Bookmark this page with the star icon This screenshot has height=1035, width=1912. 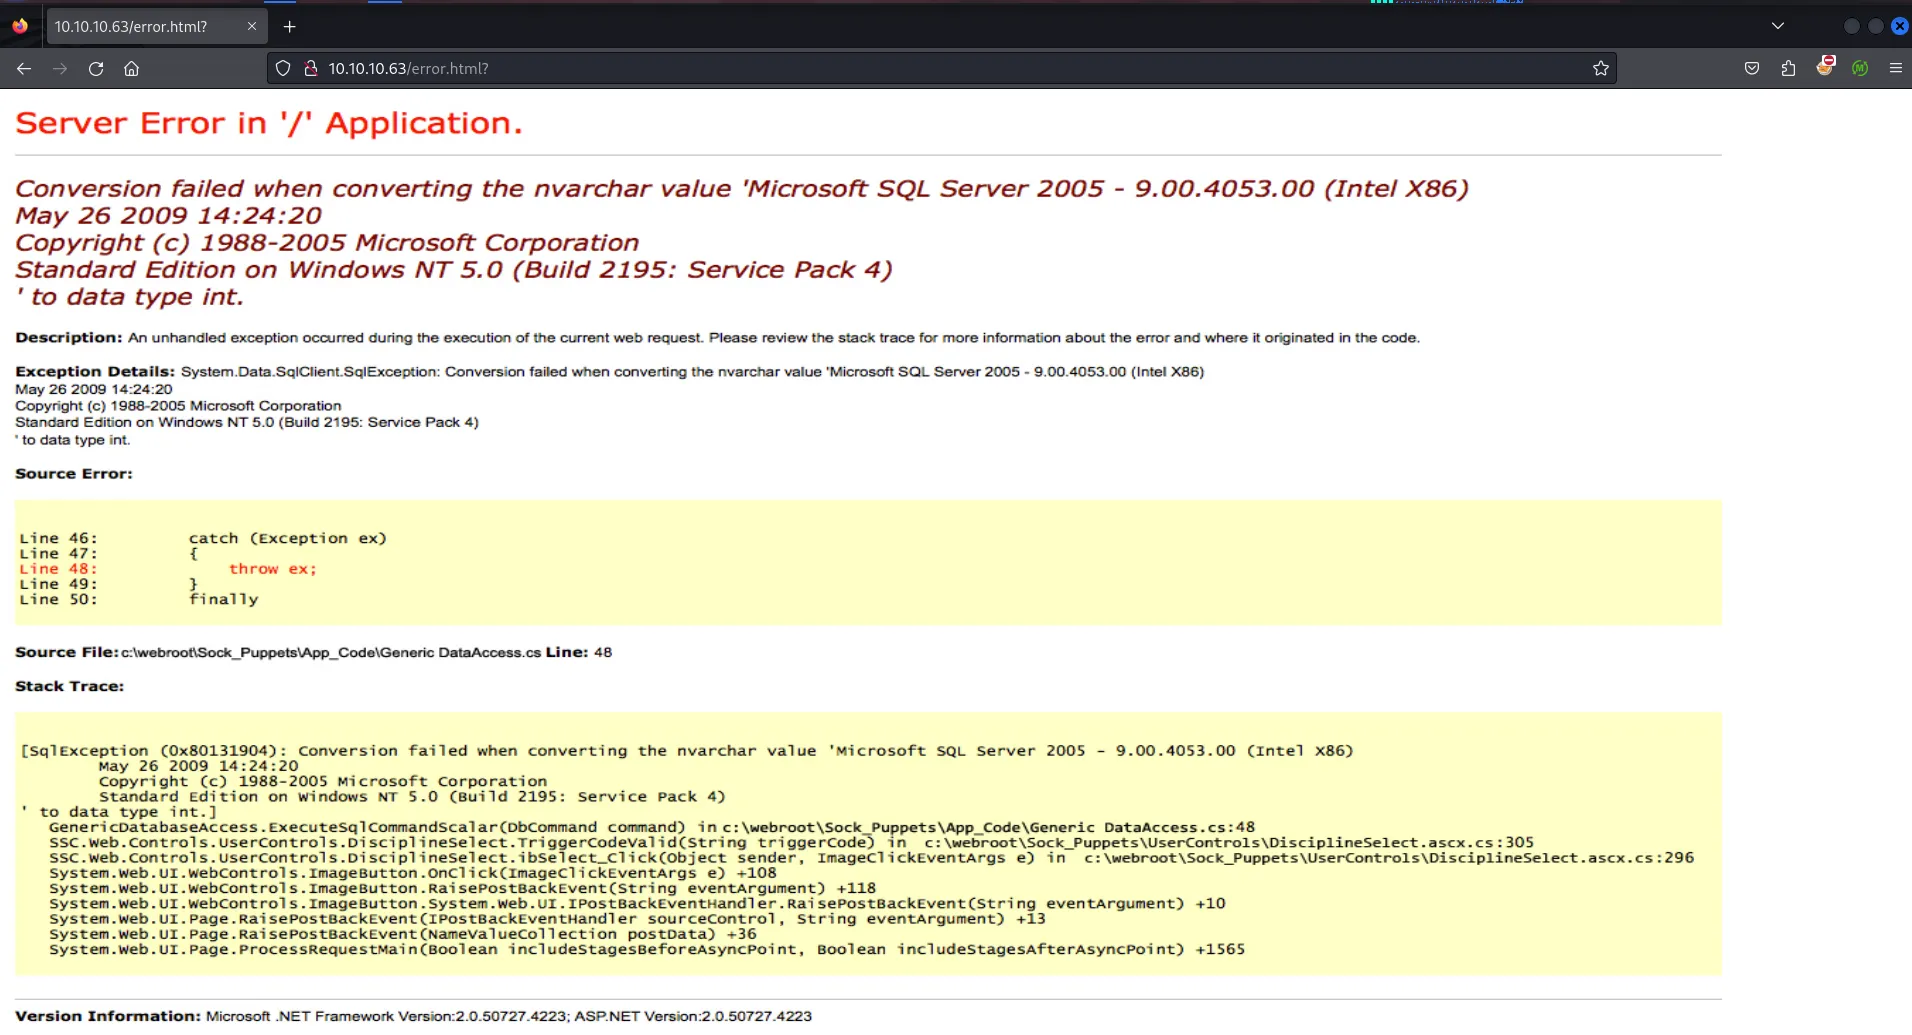tap(1601, 68)
